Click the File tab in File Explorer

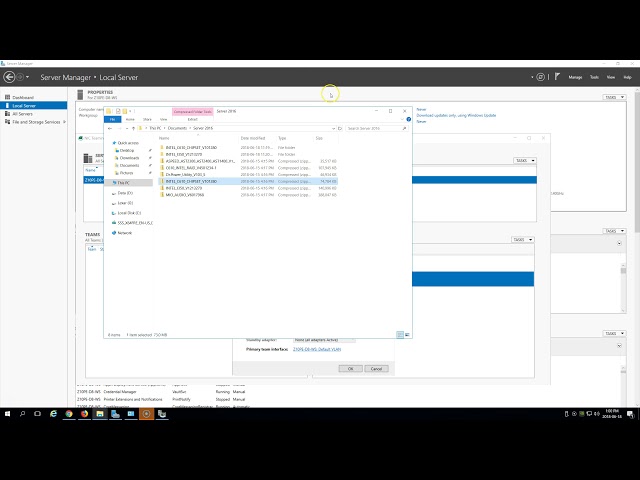pos(112,119)
